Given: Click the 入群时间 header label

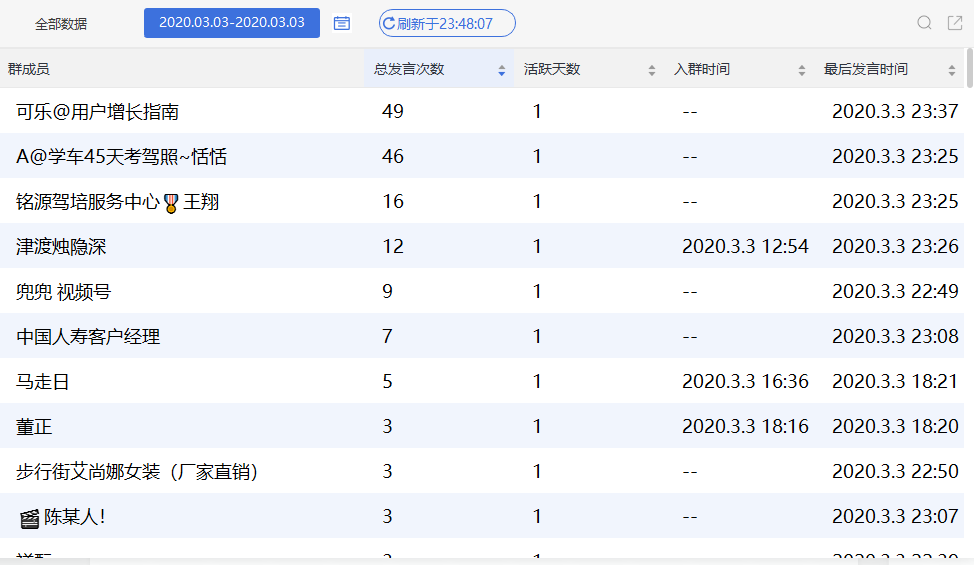Looking at the screenshot, I should click(702, 69).
